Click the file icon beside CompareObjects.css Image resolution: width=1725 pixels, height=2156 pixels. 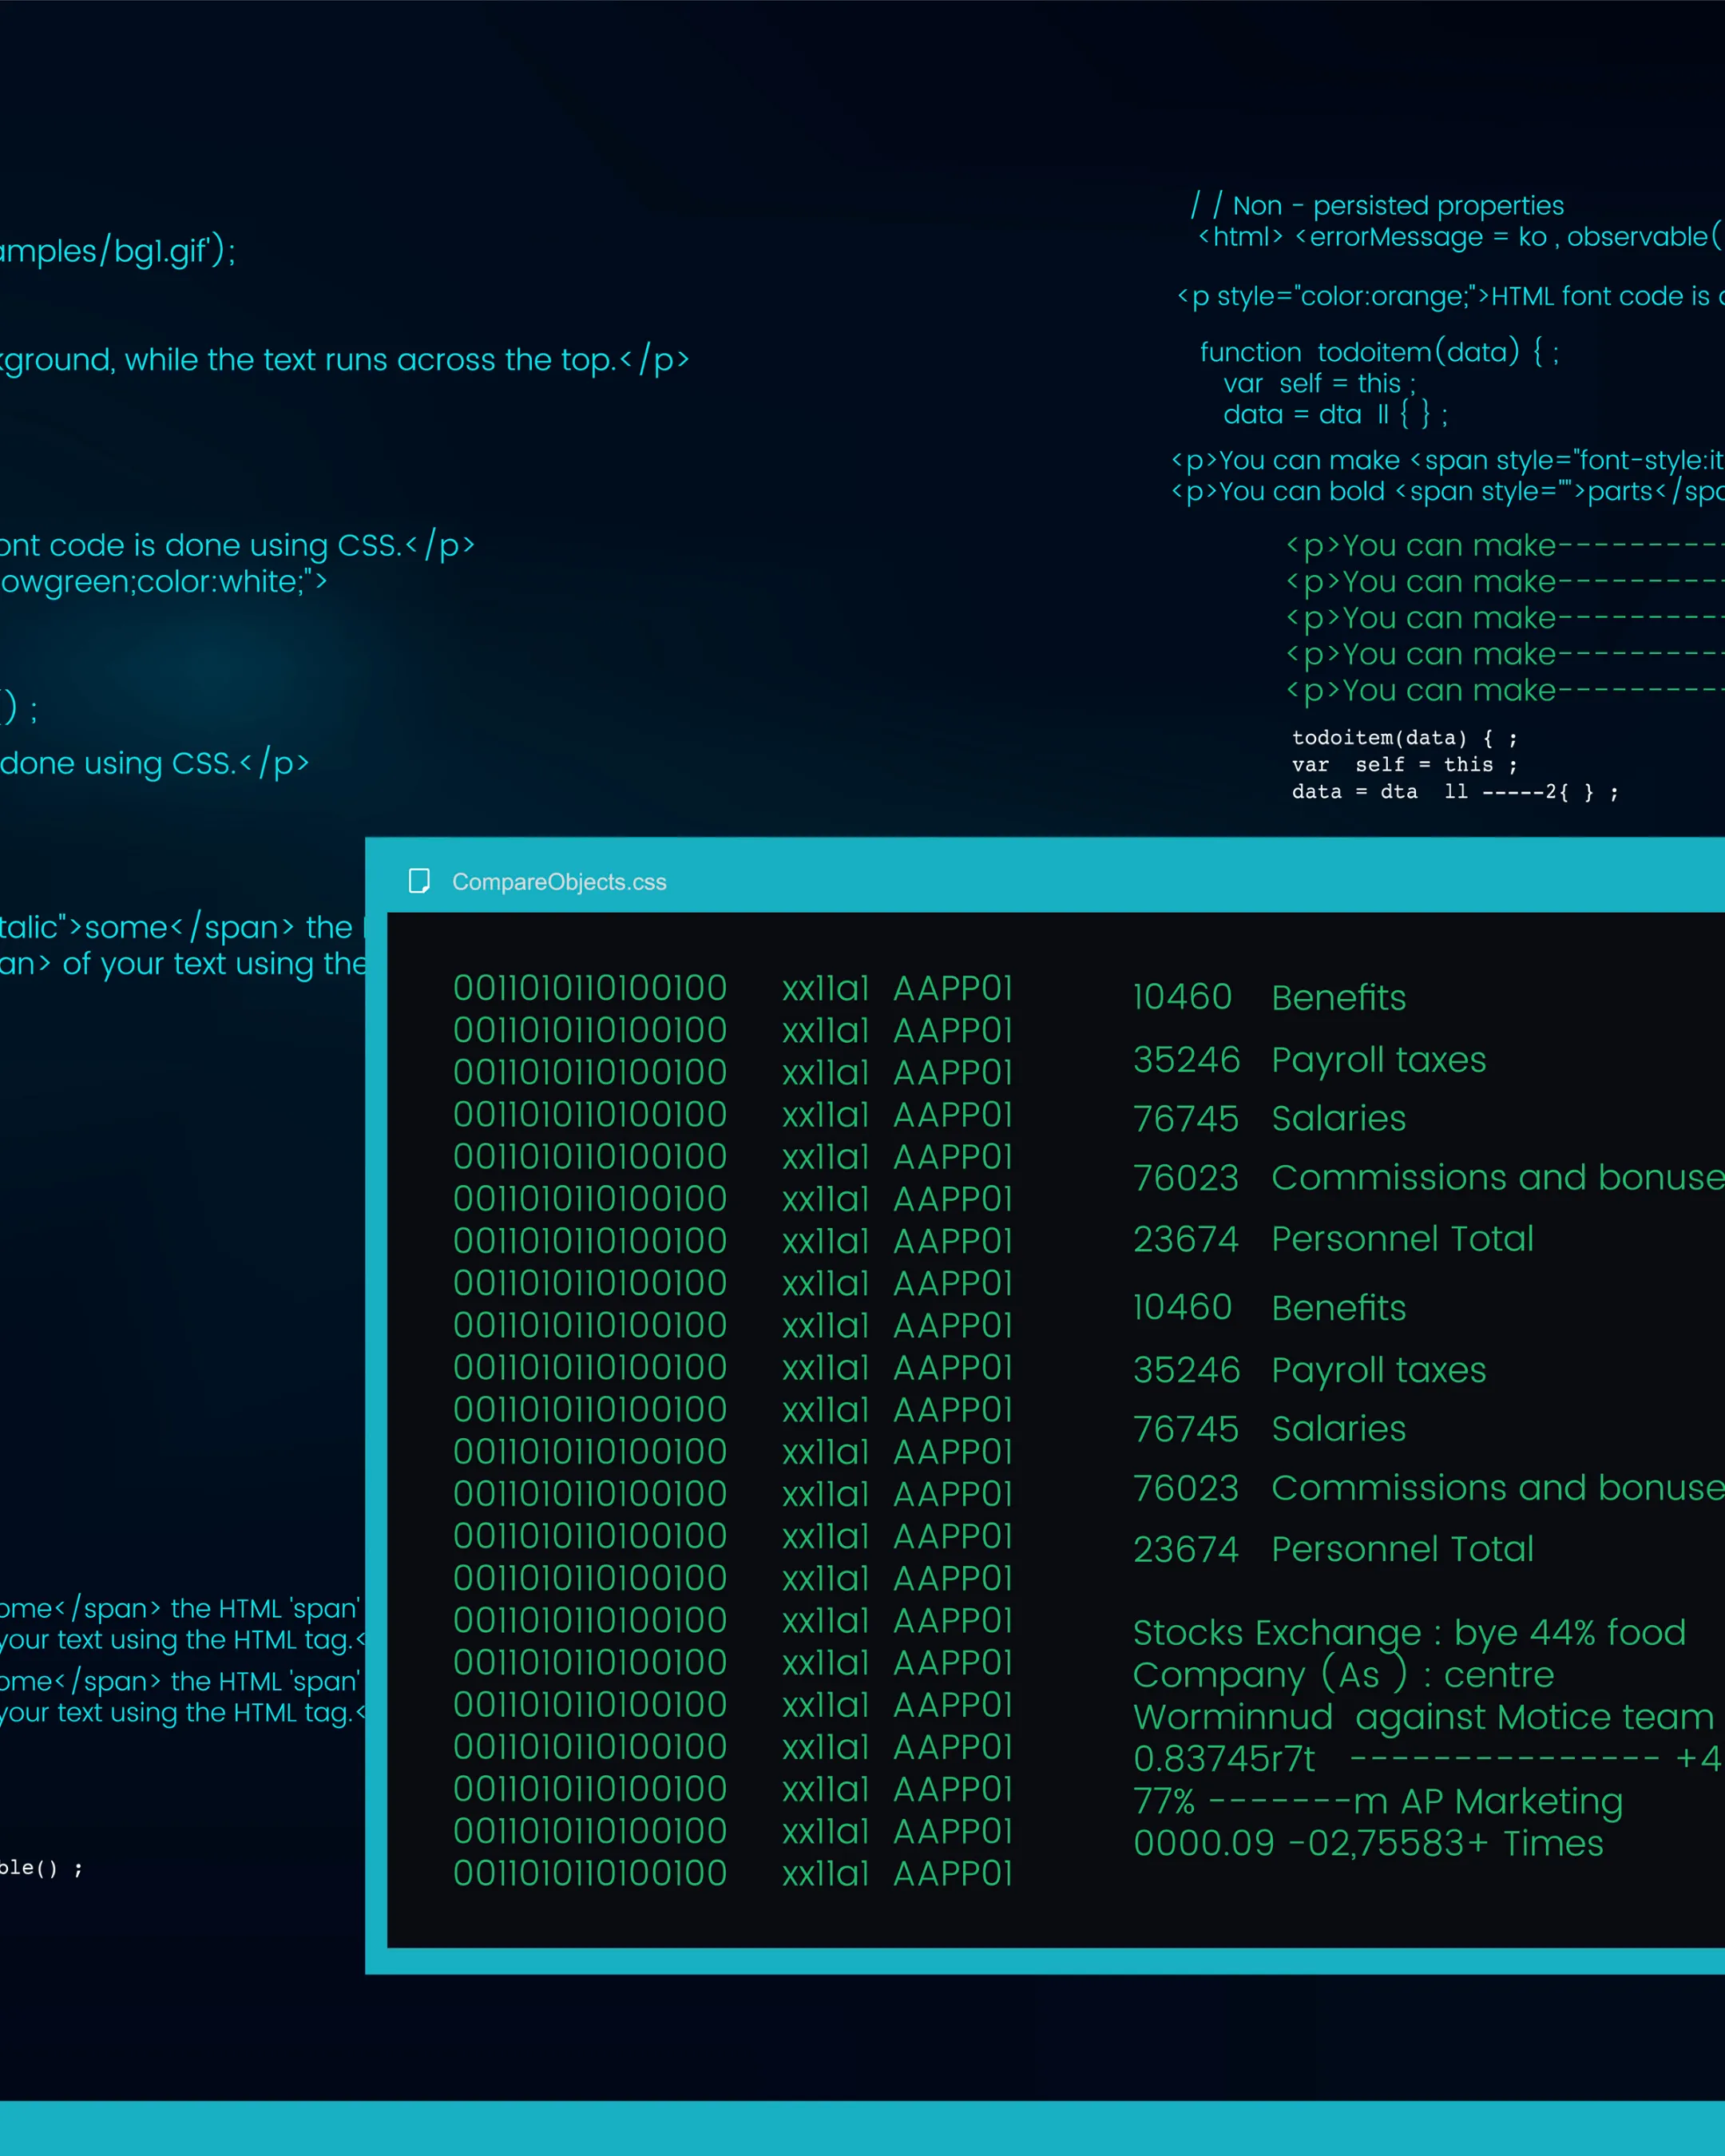pyautogui.click(x=419, y=881)
